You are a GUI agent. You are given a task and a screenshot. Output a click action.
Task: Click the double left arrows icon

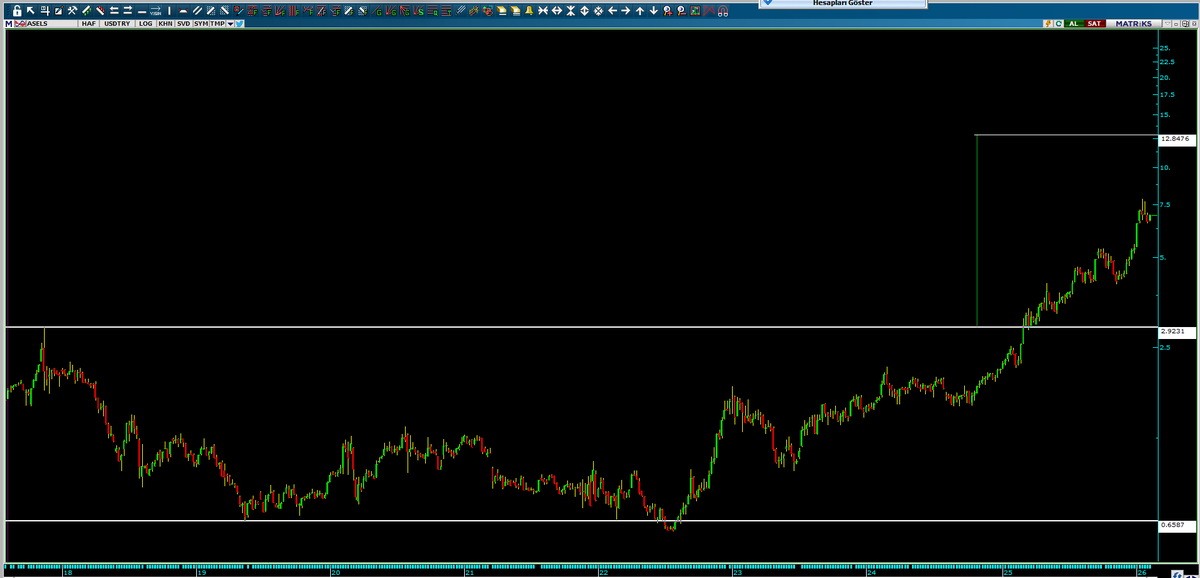click(114, 11)
